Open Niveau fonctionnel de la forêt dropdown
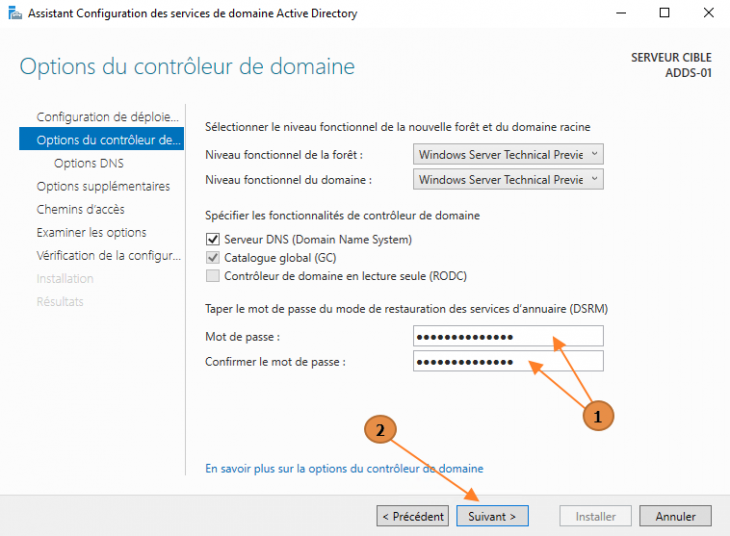Viewport: 730px width, 536px height. pyautogui.click(x=508, y=154)
